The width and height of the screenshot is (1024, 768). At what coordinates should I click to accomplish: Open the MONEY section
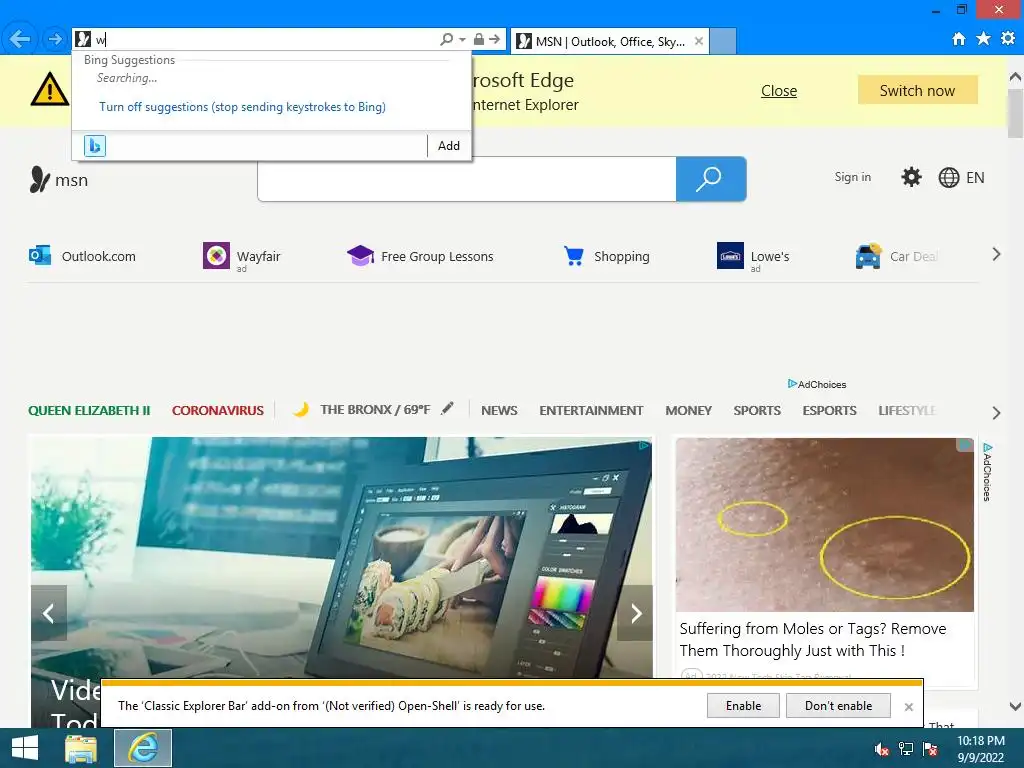(688, 411)
